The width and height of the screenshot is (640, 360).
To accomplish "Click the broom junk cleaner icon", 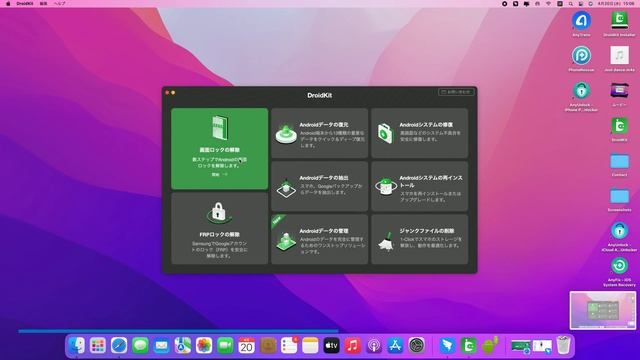I will [x=386, y=241].
